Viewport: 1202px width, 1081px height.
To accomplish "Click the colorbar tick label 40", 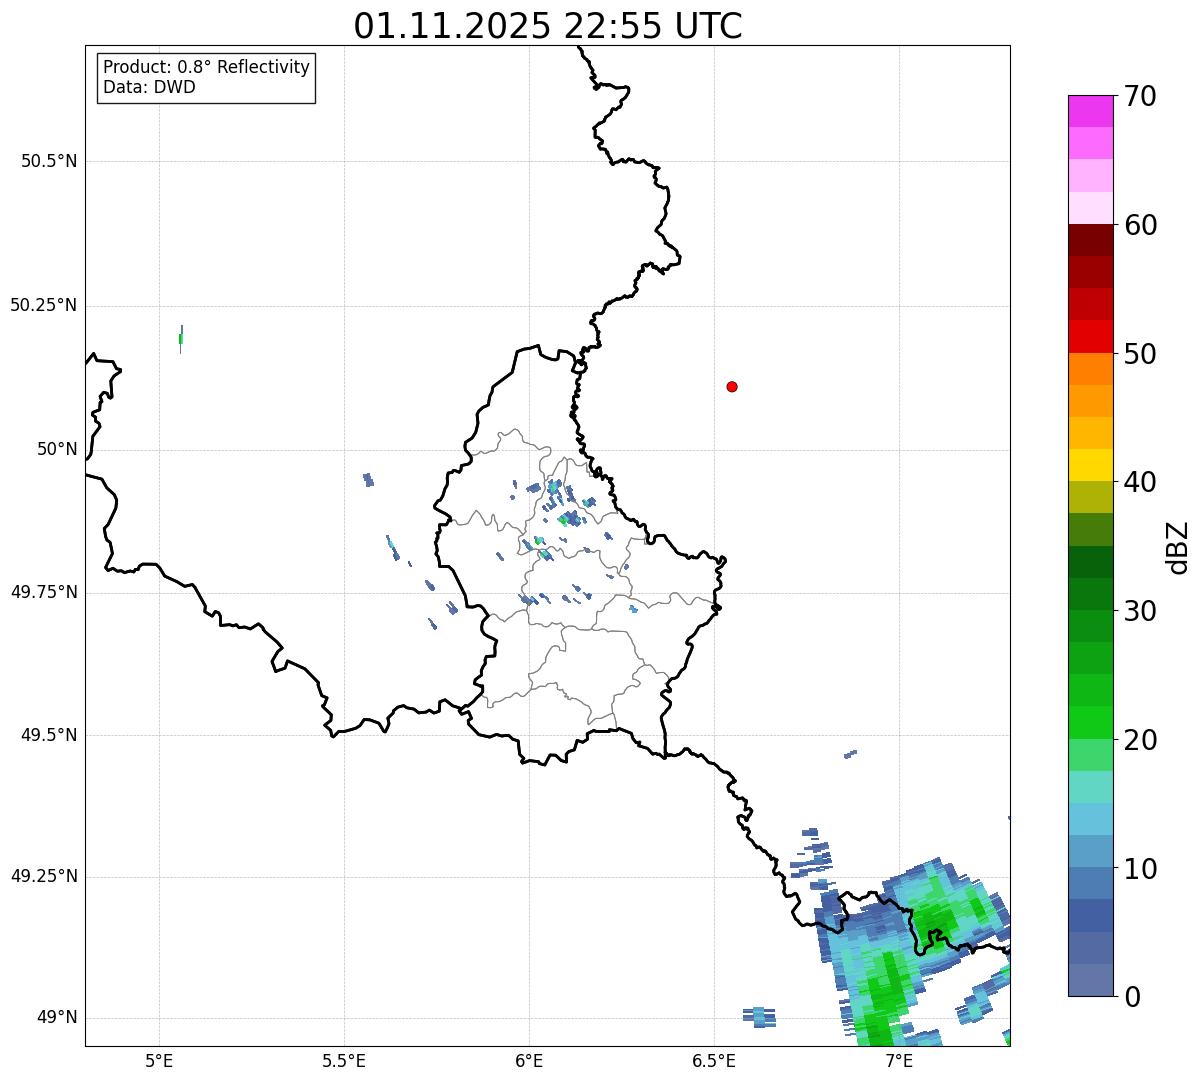I will coord(1140,482).
